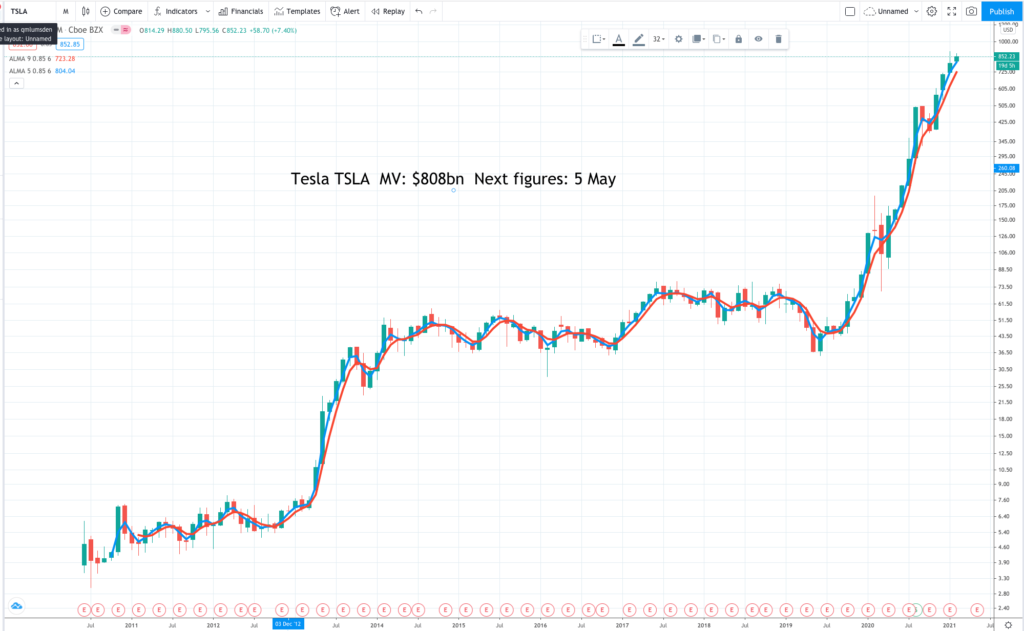Open the candlestick chart style selector

point(86,11)
